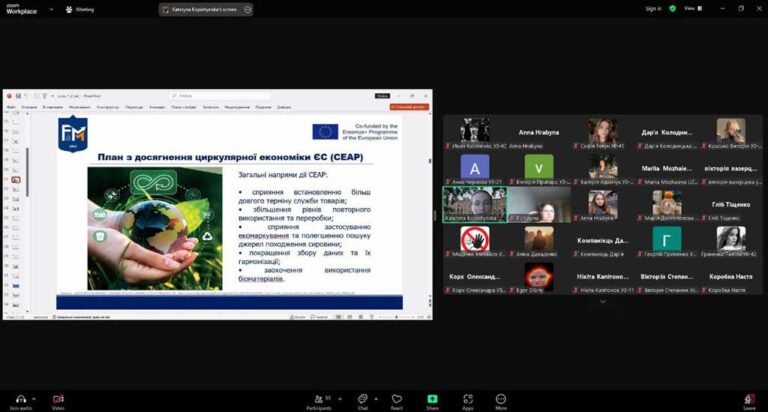768x412 pixels.
Task: Start video with the camera icon
Action: (x=58, y=398)
